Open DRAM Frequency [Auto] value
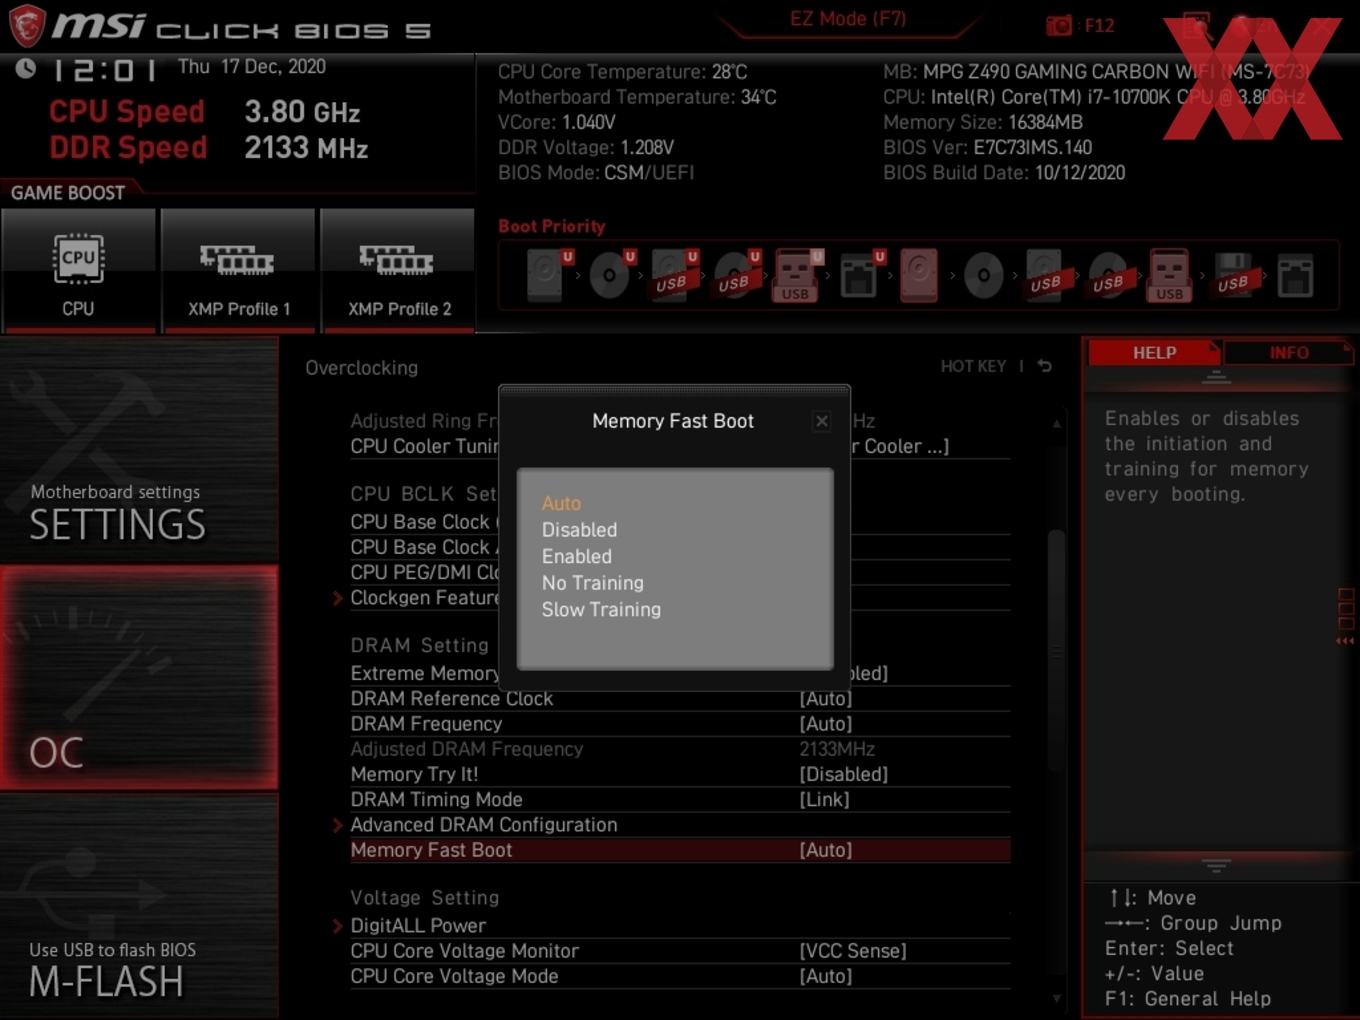The image size is (1360, 1020). (x=826, y=723)
